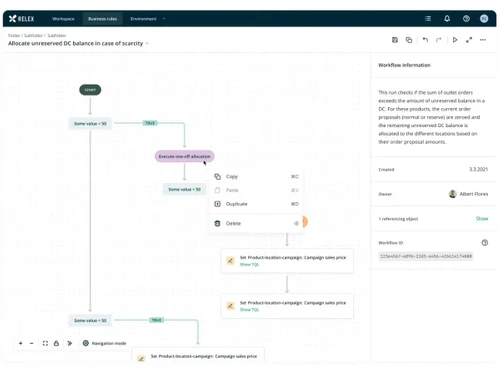Open notifications bell
500x375 pixels.
[x=447, y=19]
